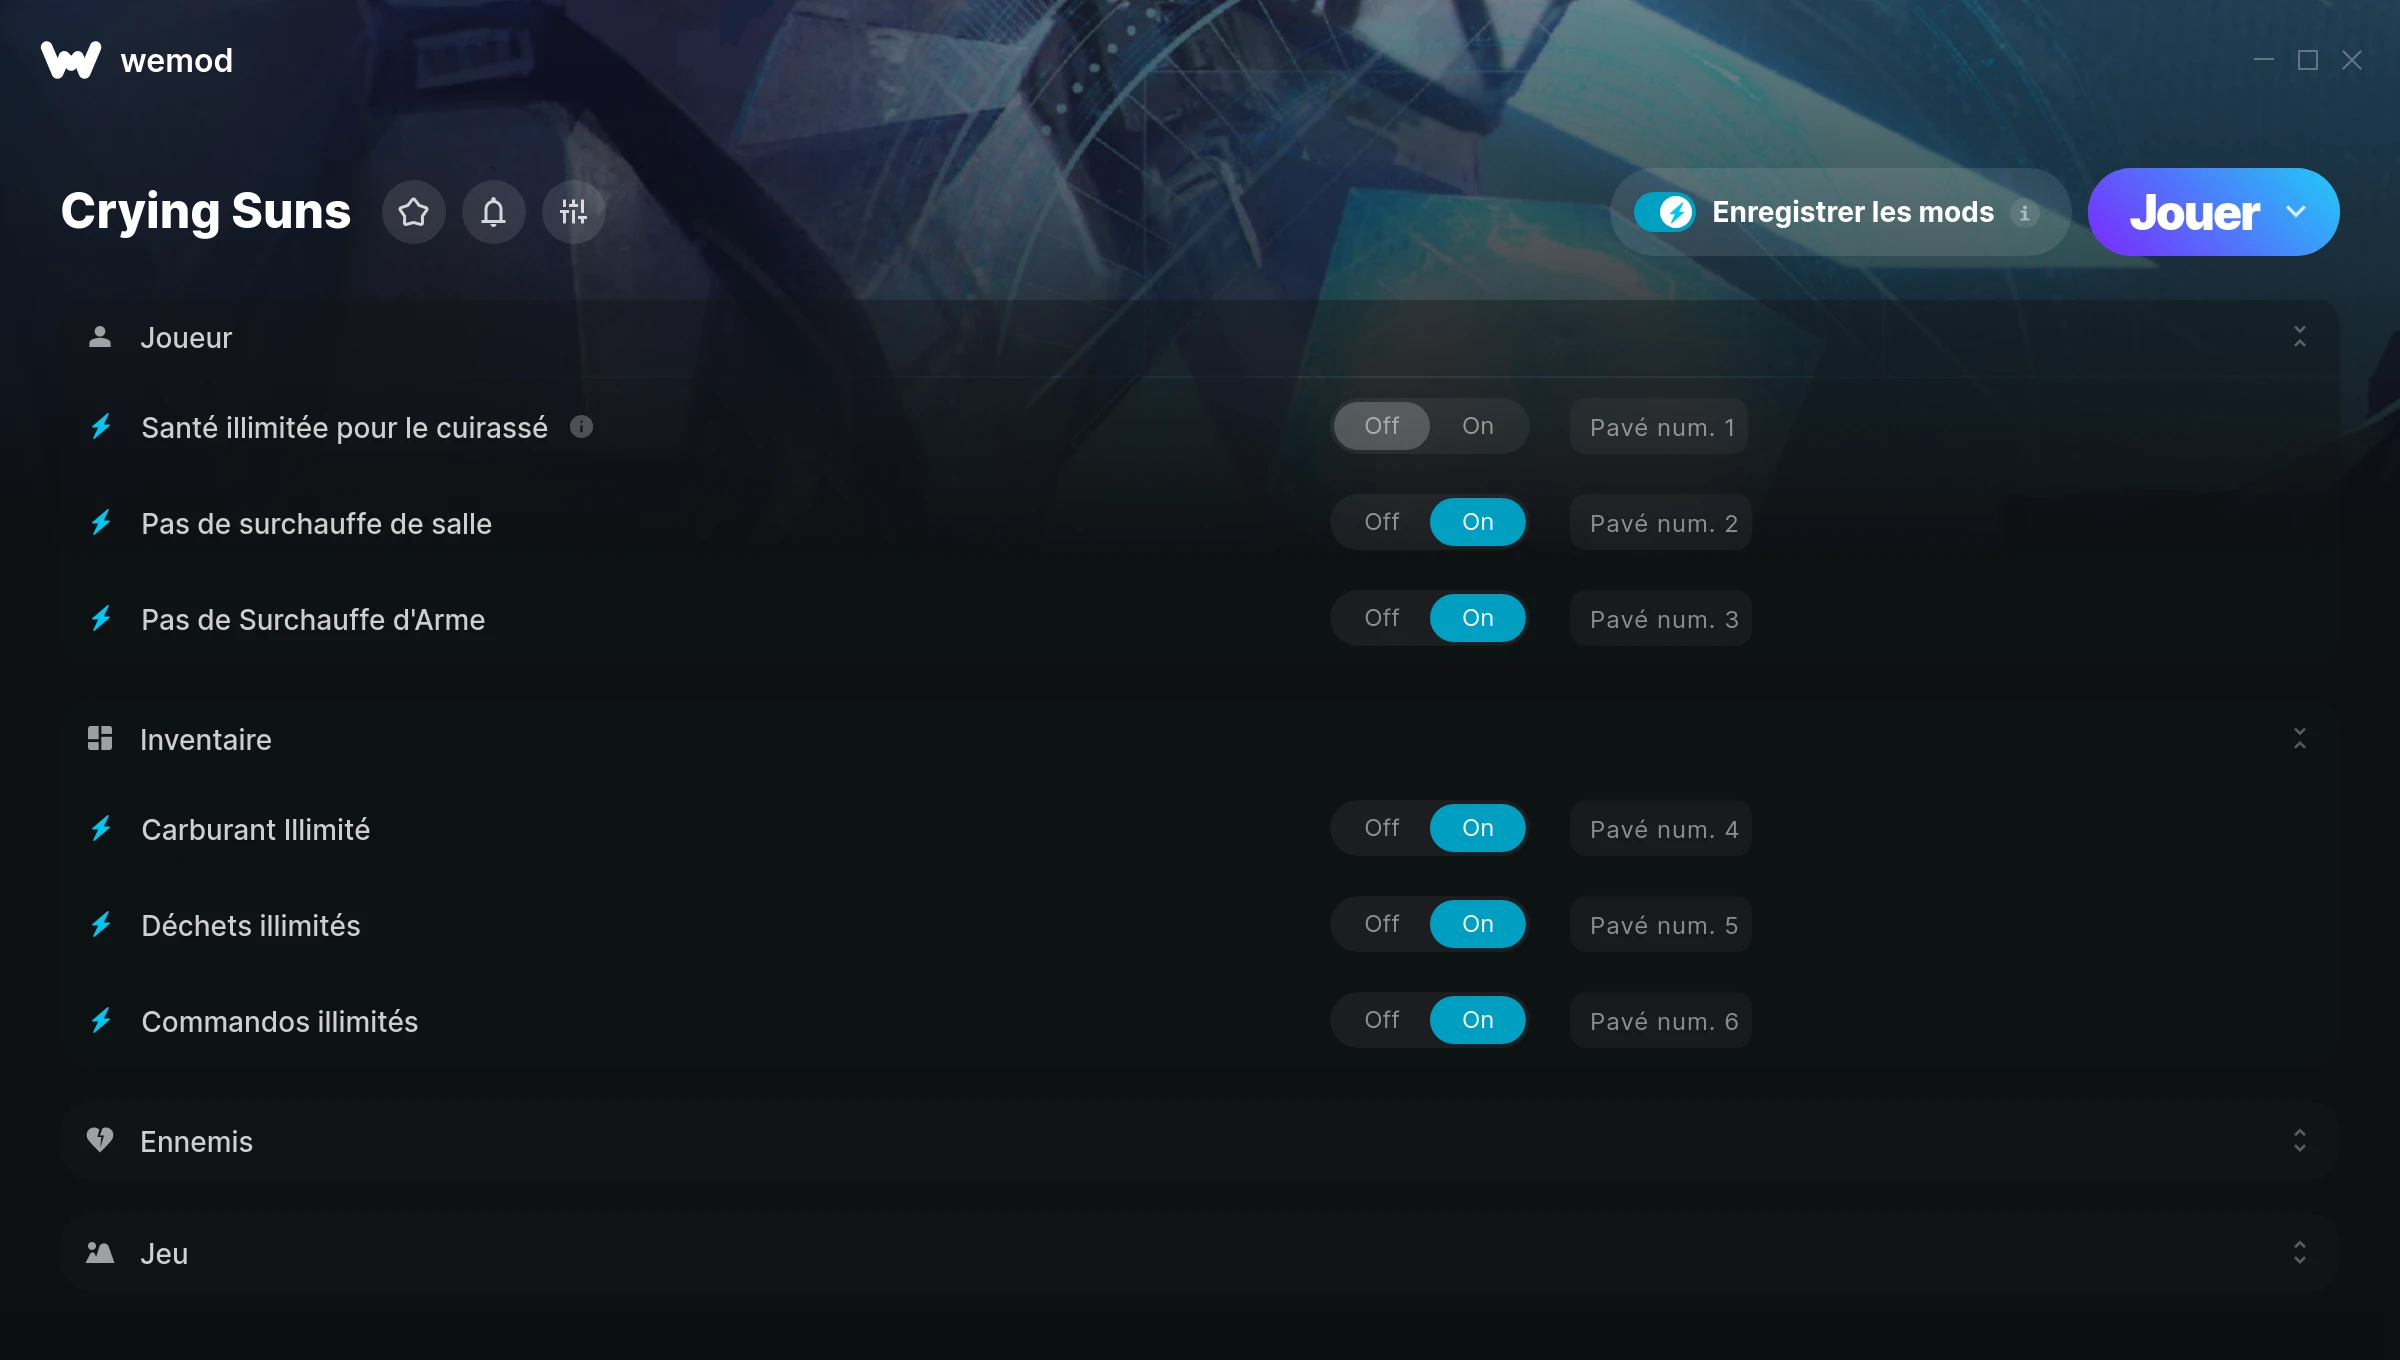Collapse the Joueur section
Image resolution: width=2400 pixels, height=1360 pixels.
pyautogui.click(x=2299, y=337)
